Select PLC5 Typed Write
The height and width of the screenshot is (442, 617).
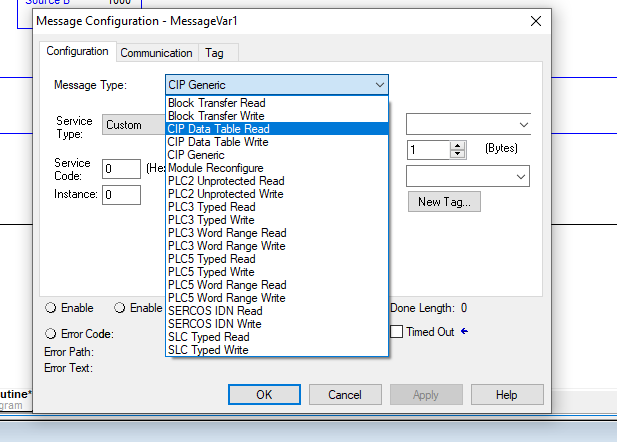coord(277,272)
